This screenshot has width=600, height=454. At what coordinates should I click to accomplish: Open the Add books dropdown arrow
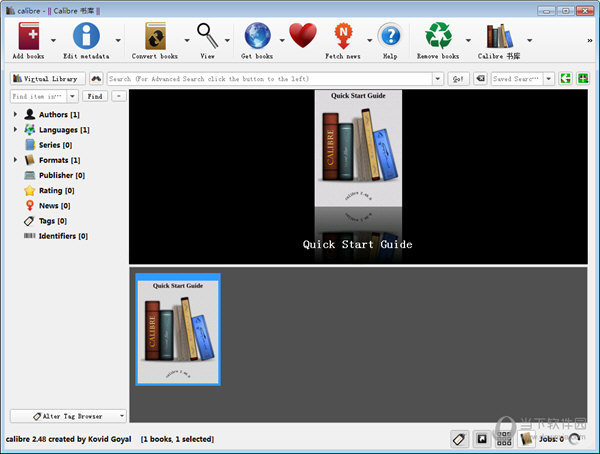53,40
